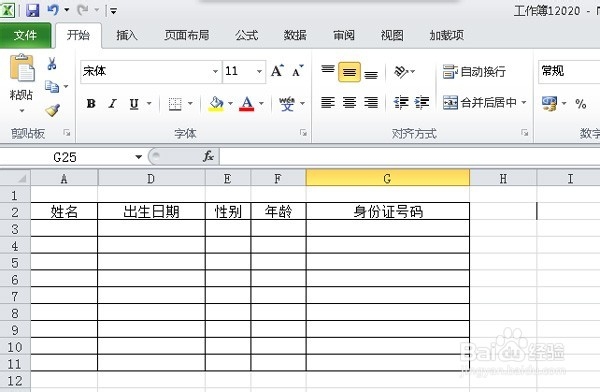600x392 pixels.
Task: Click the Save icon in quick access toolbar
Action: pos(33,10)
